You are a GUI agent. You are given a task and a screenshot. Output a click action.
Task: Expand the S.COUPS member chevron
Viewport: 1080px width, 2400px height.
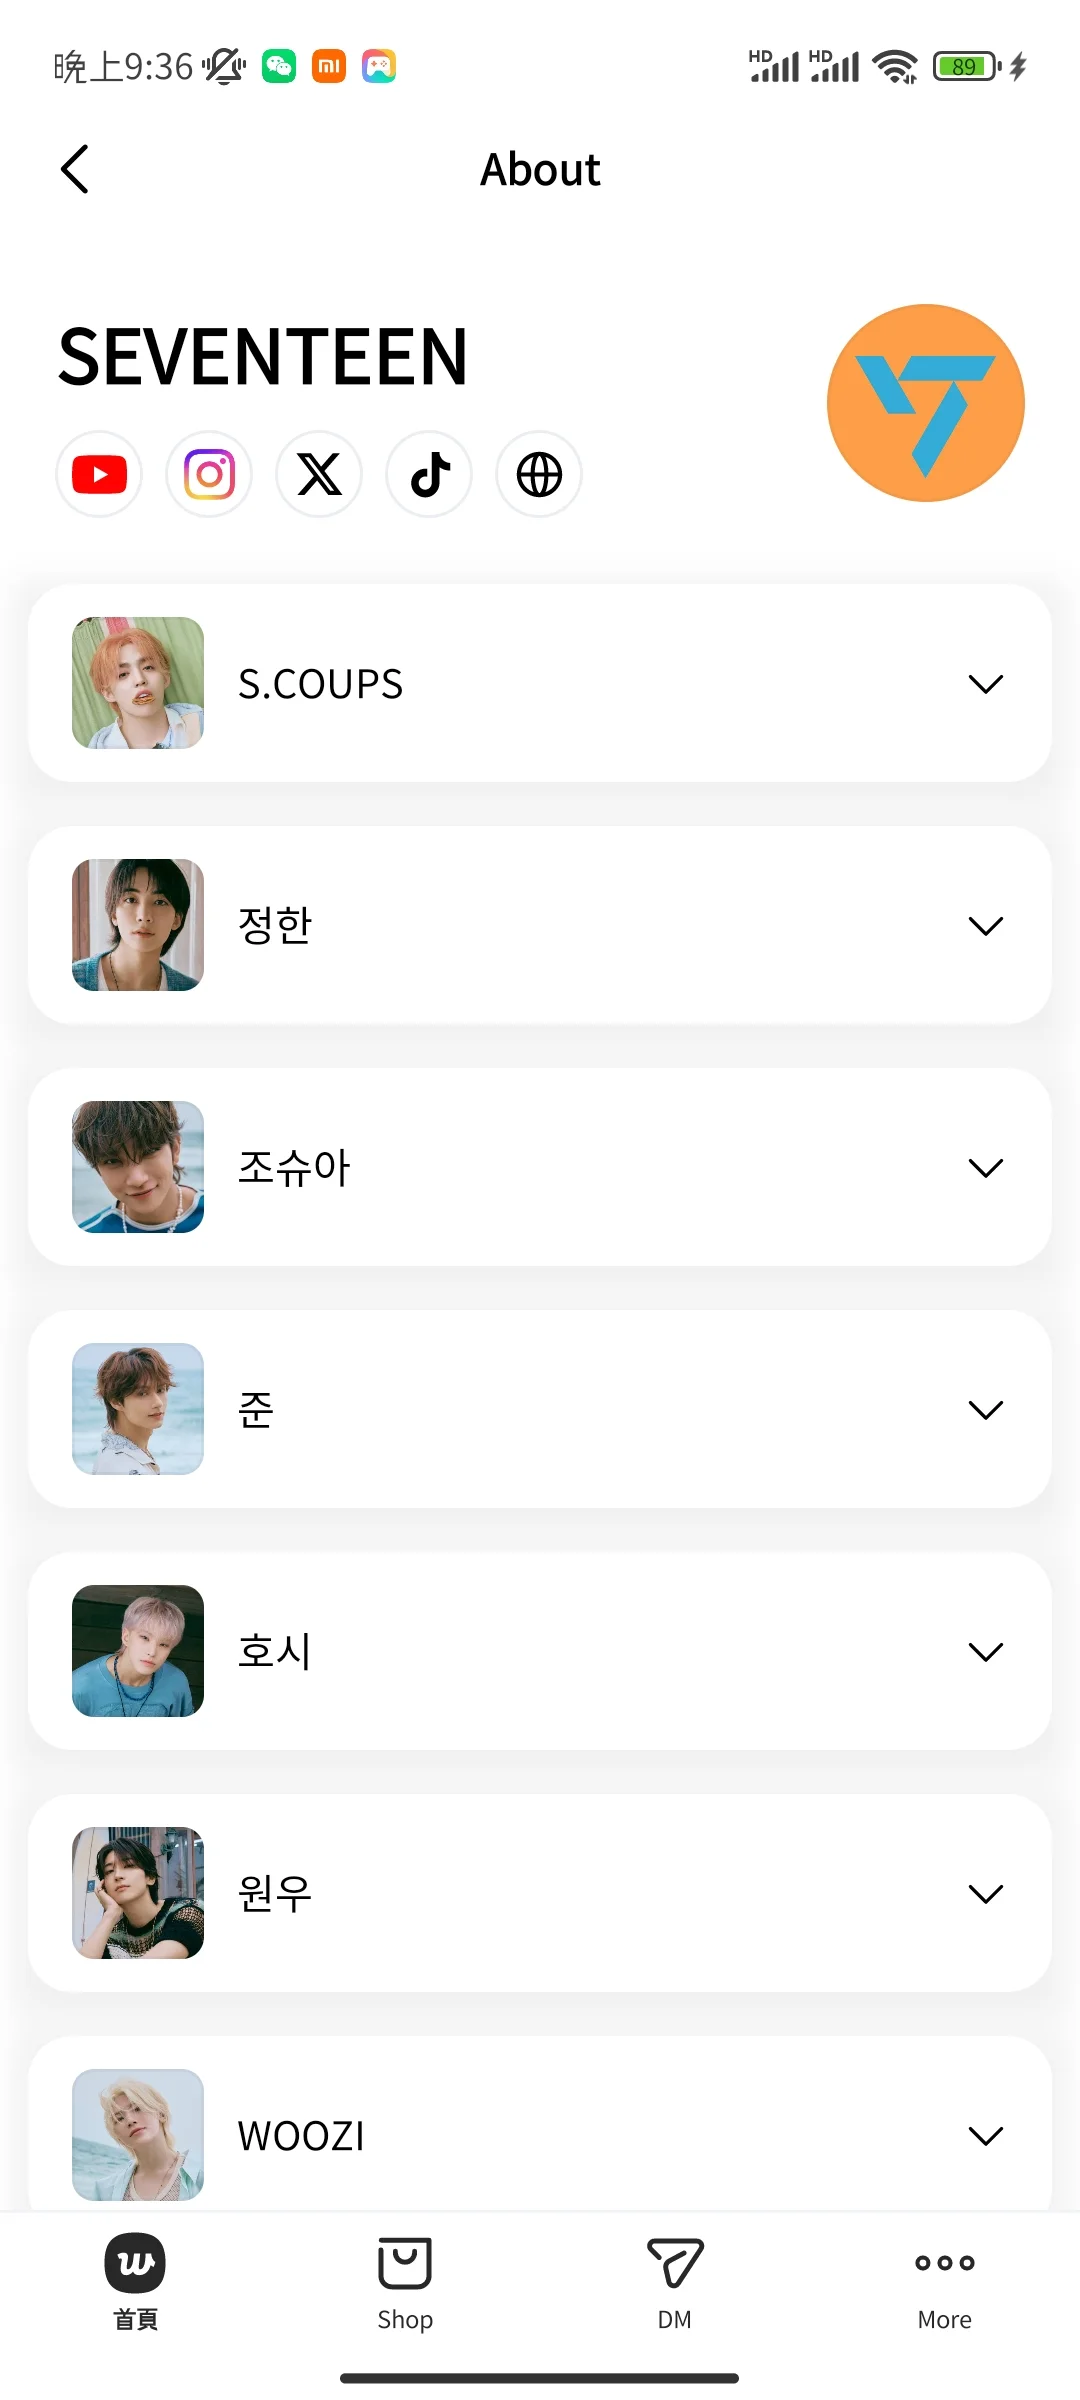[986, 684]
